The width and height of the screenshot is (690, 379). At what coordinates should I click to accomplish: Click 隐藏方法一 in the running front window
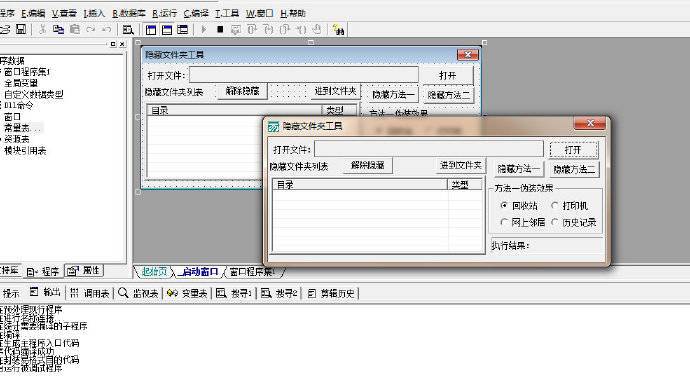click(x=518, y=169)
